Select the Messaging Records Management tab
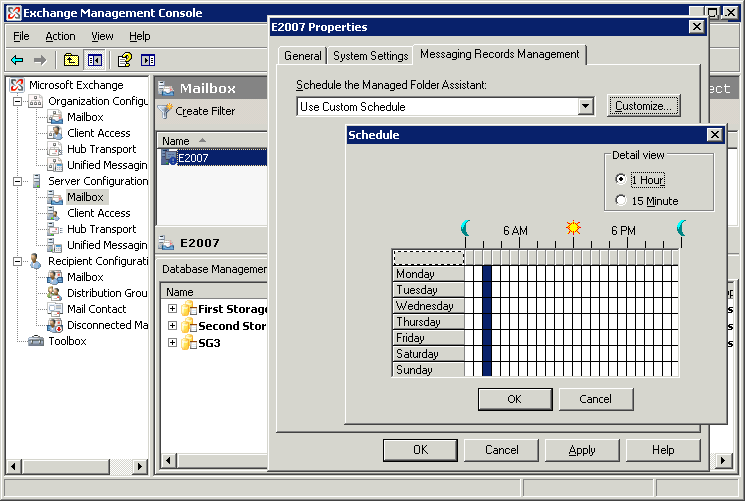745x501 pixels. (499, 54)
